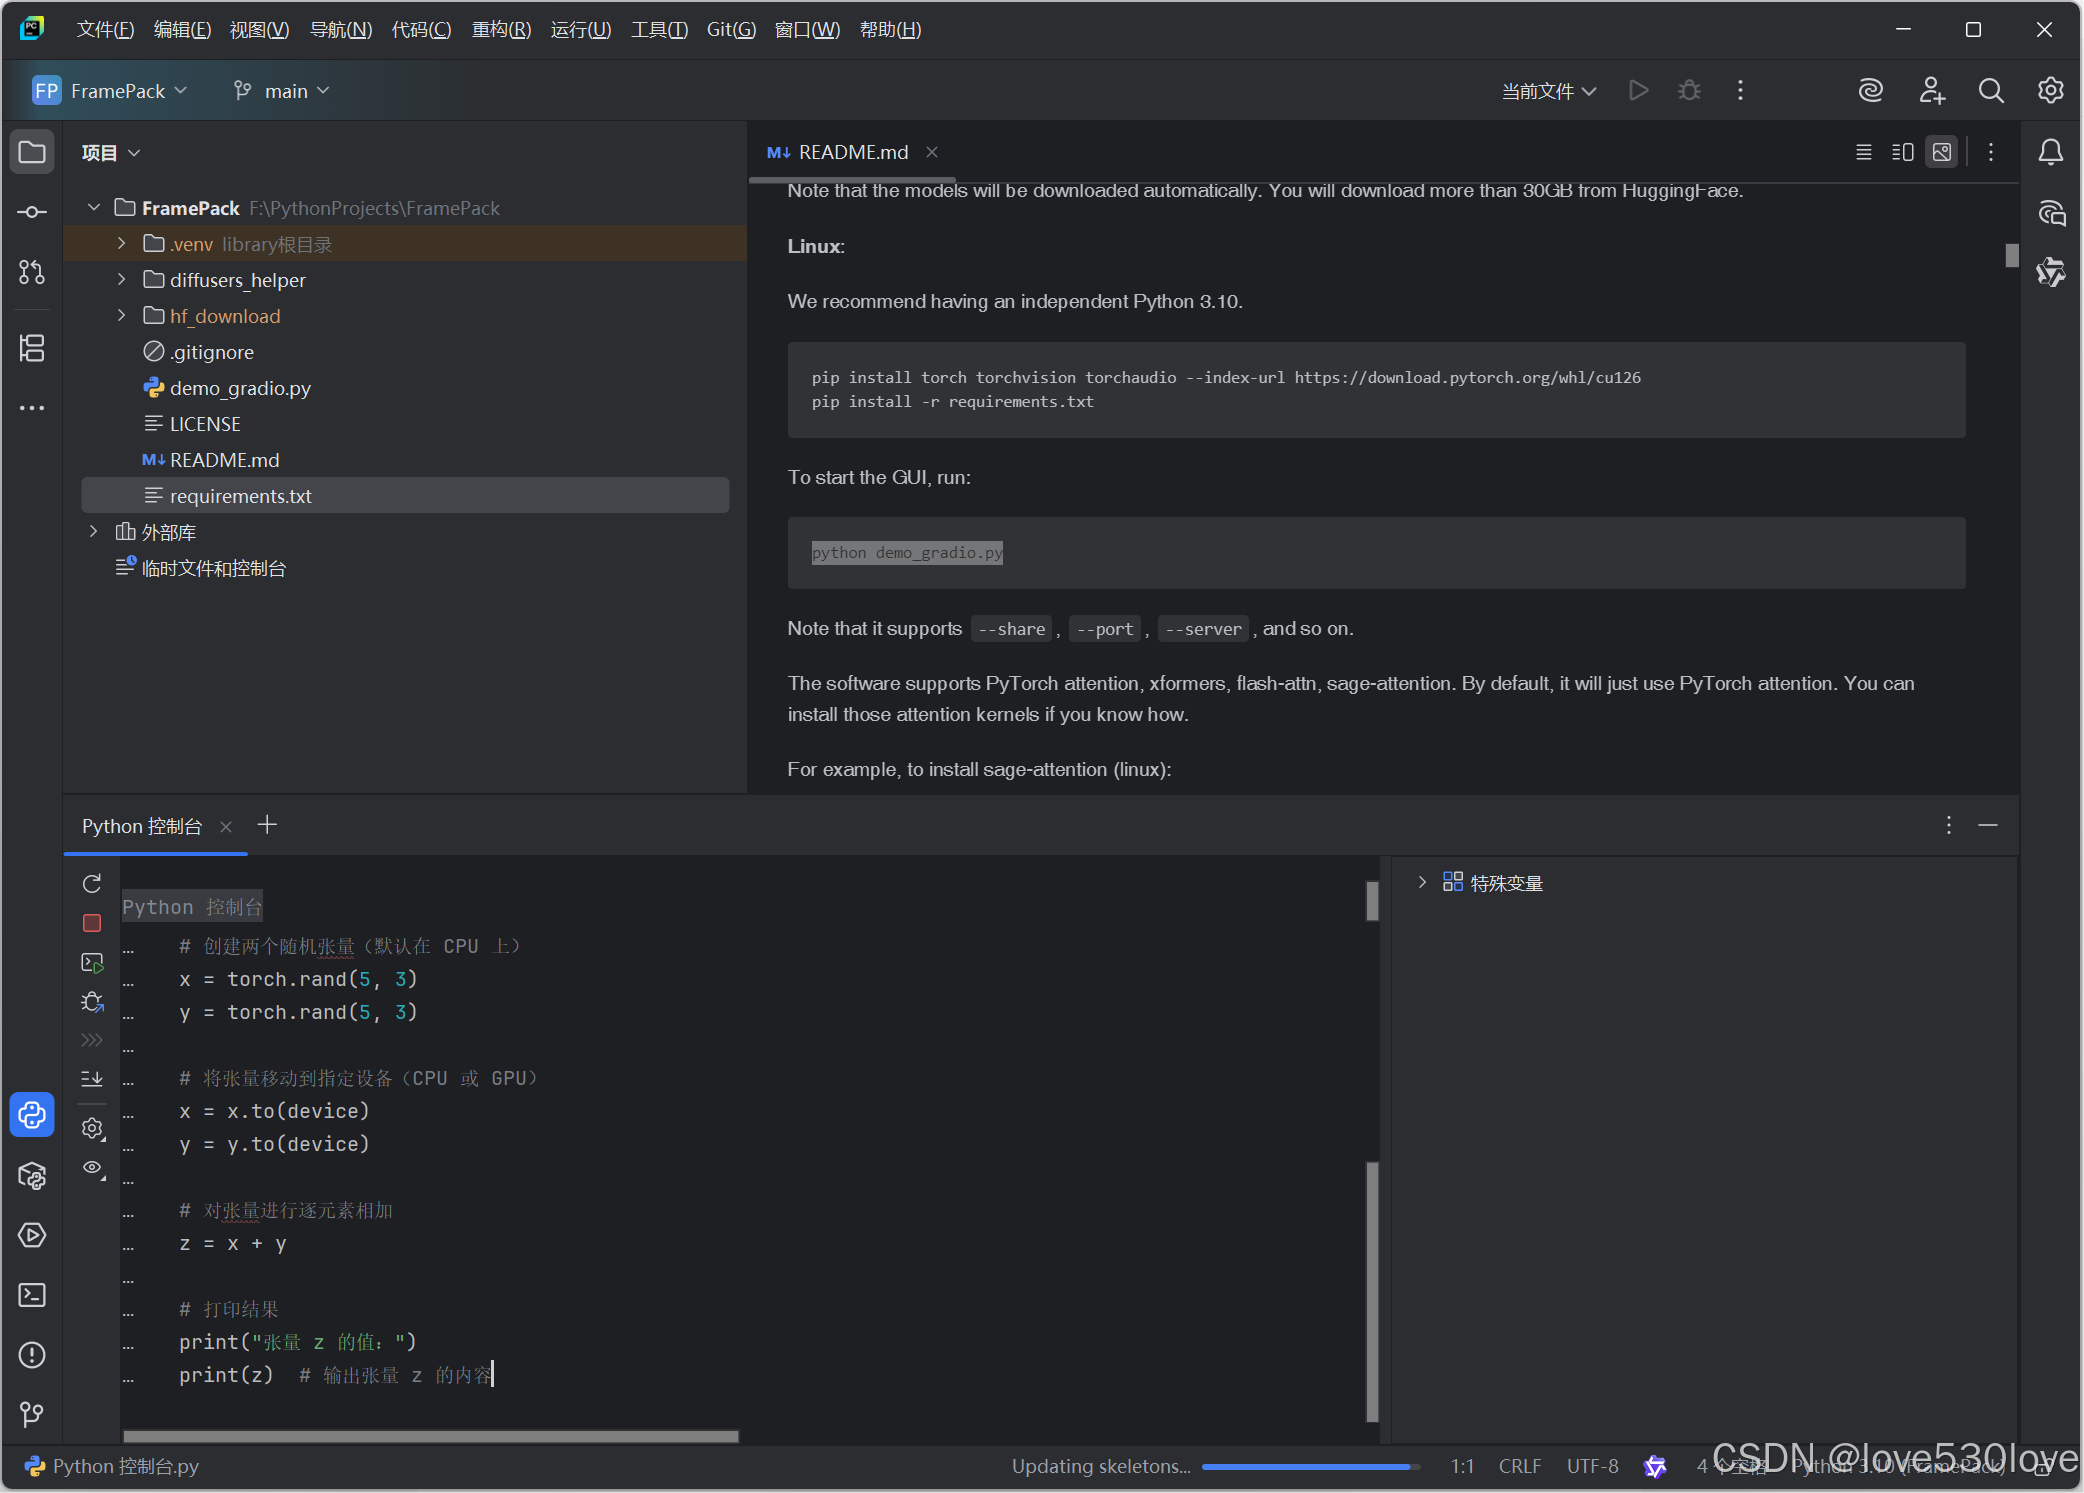
Task: Open demo_gradio.py from project tree
Action: click(x=240, y=388)
